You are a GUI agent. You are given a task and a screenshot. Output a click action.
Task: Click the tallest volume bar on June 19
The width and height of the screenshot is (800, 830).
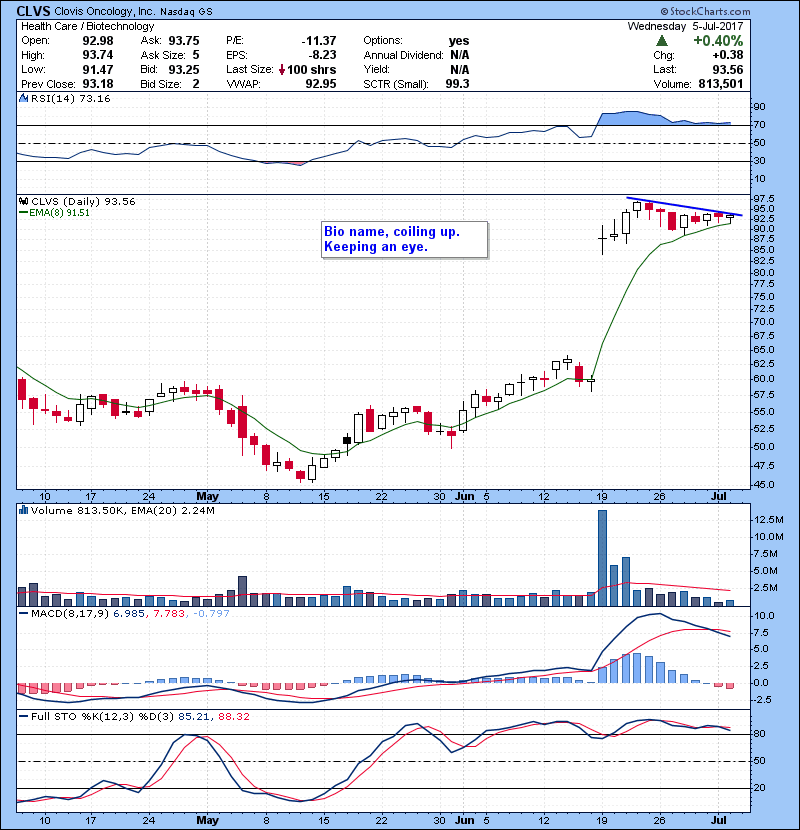(x=603, y=558)
